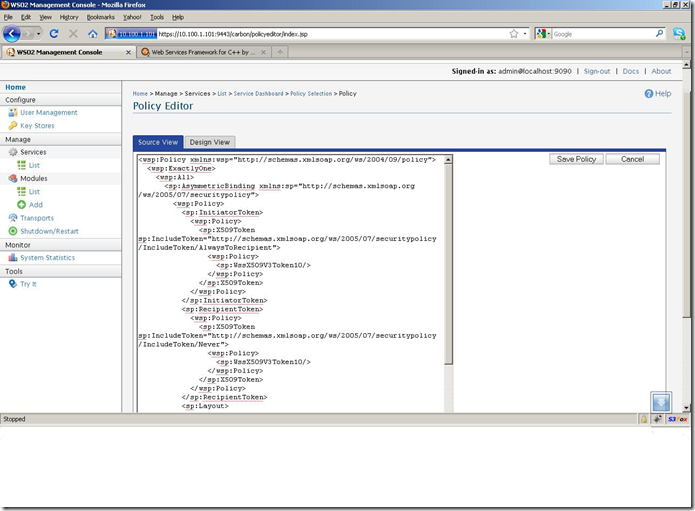Click the Try It tool icon
The width and height of the screenshot is (695, 511).
[x=13, y=284]
